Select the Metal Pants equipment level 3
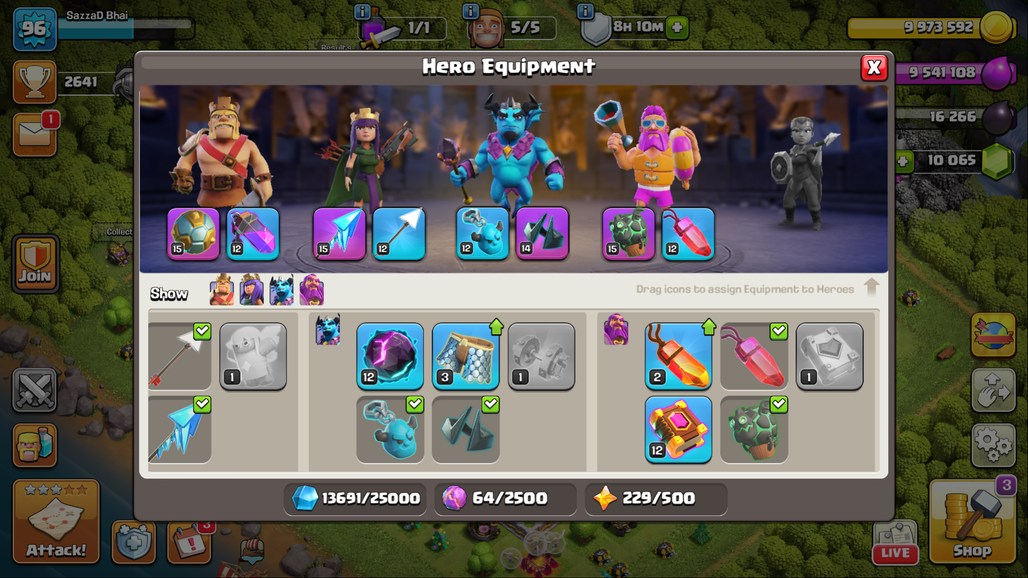Image resolution: width=1028 pixels, height=578 pixels. 465,356
